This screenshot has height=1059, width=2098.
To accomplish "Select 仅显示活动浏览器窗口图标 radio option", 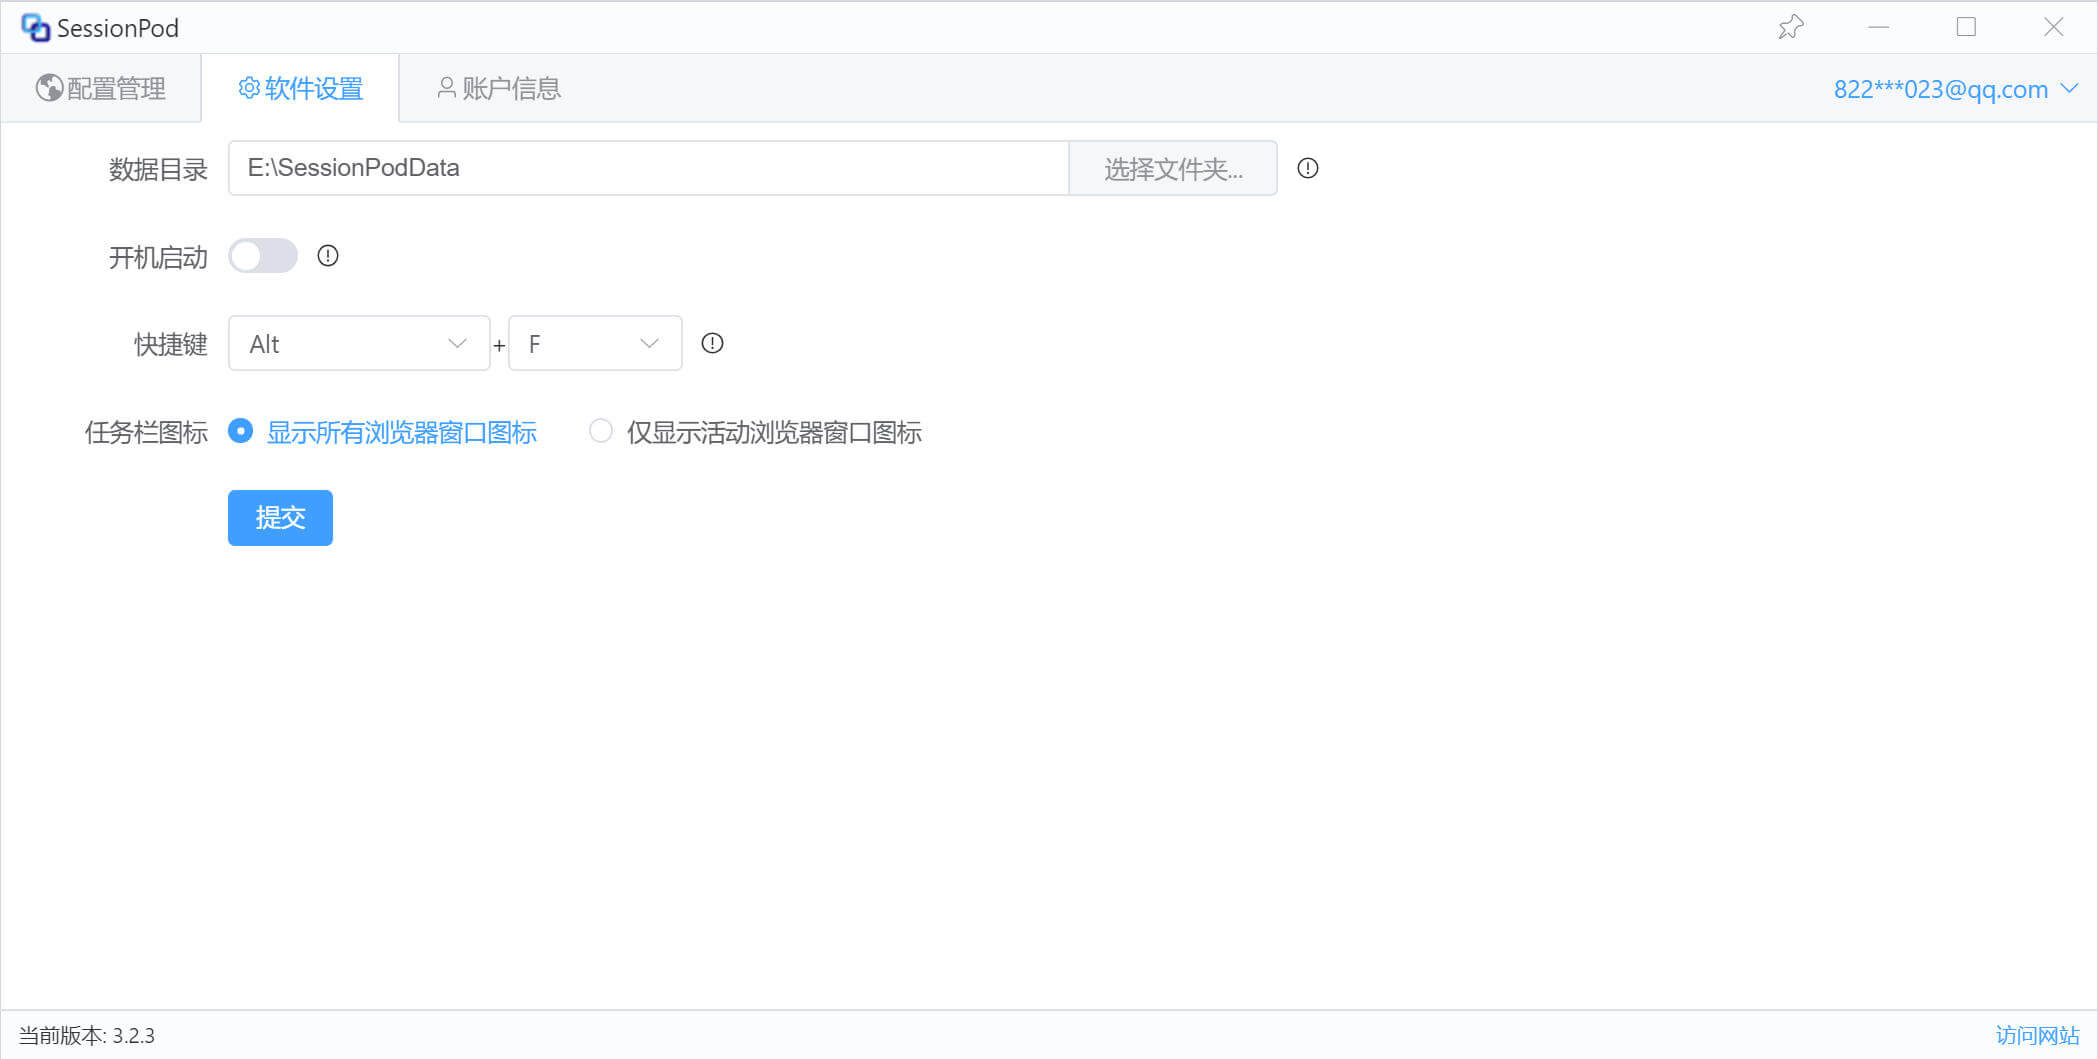I will pyautogui.click(x=600, y=431).
